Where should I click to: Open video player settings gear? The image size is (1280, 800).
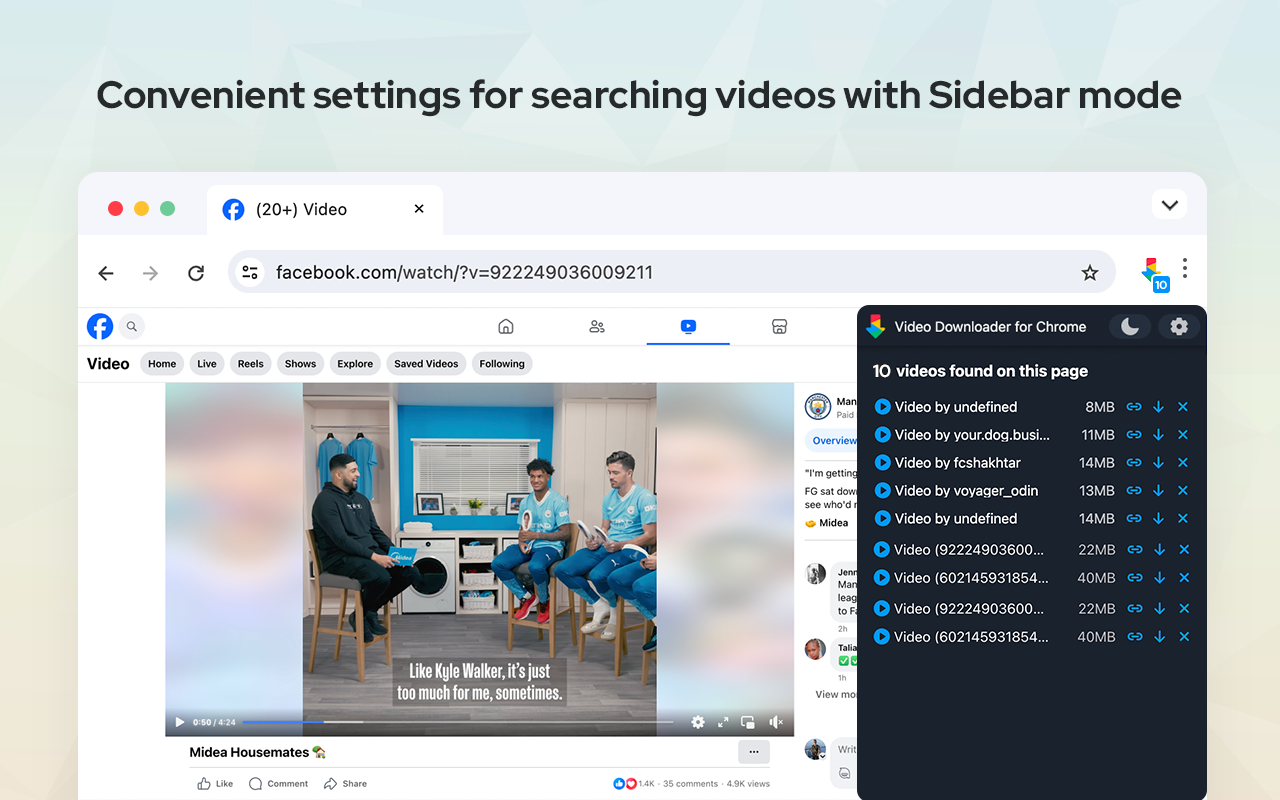click(x=698, y=722)
